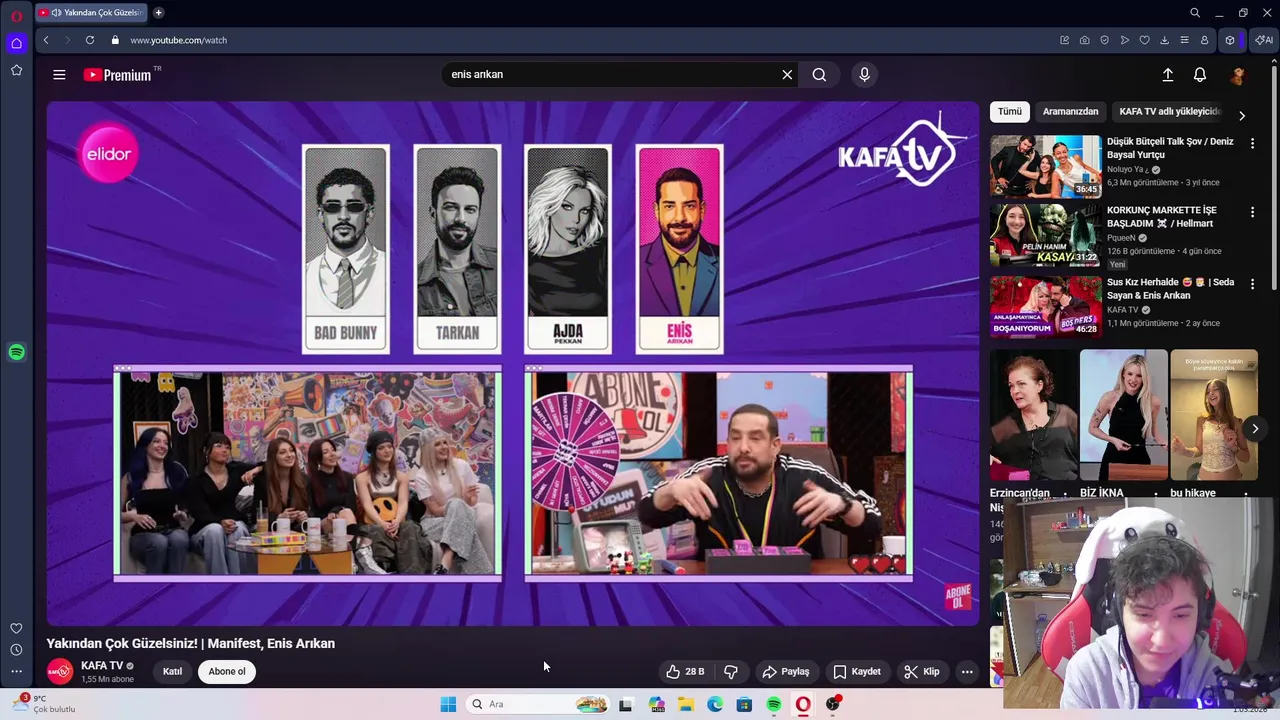Open the 'Erzincan'dan' Shorts thumbnail
Image resolution: width=1280 pixels, height=720 pixels.
pos(1033,415)
